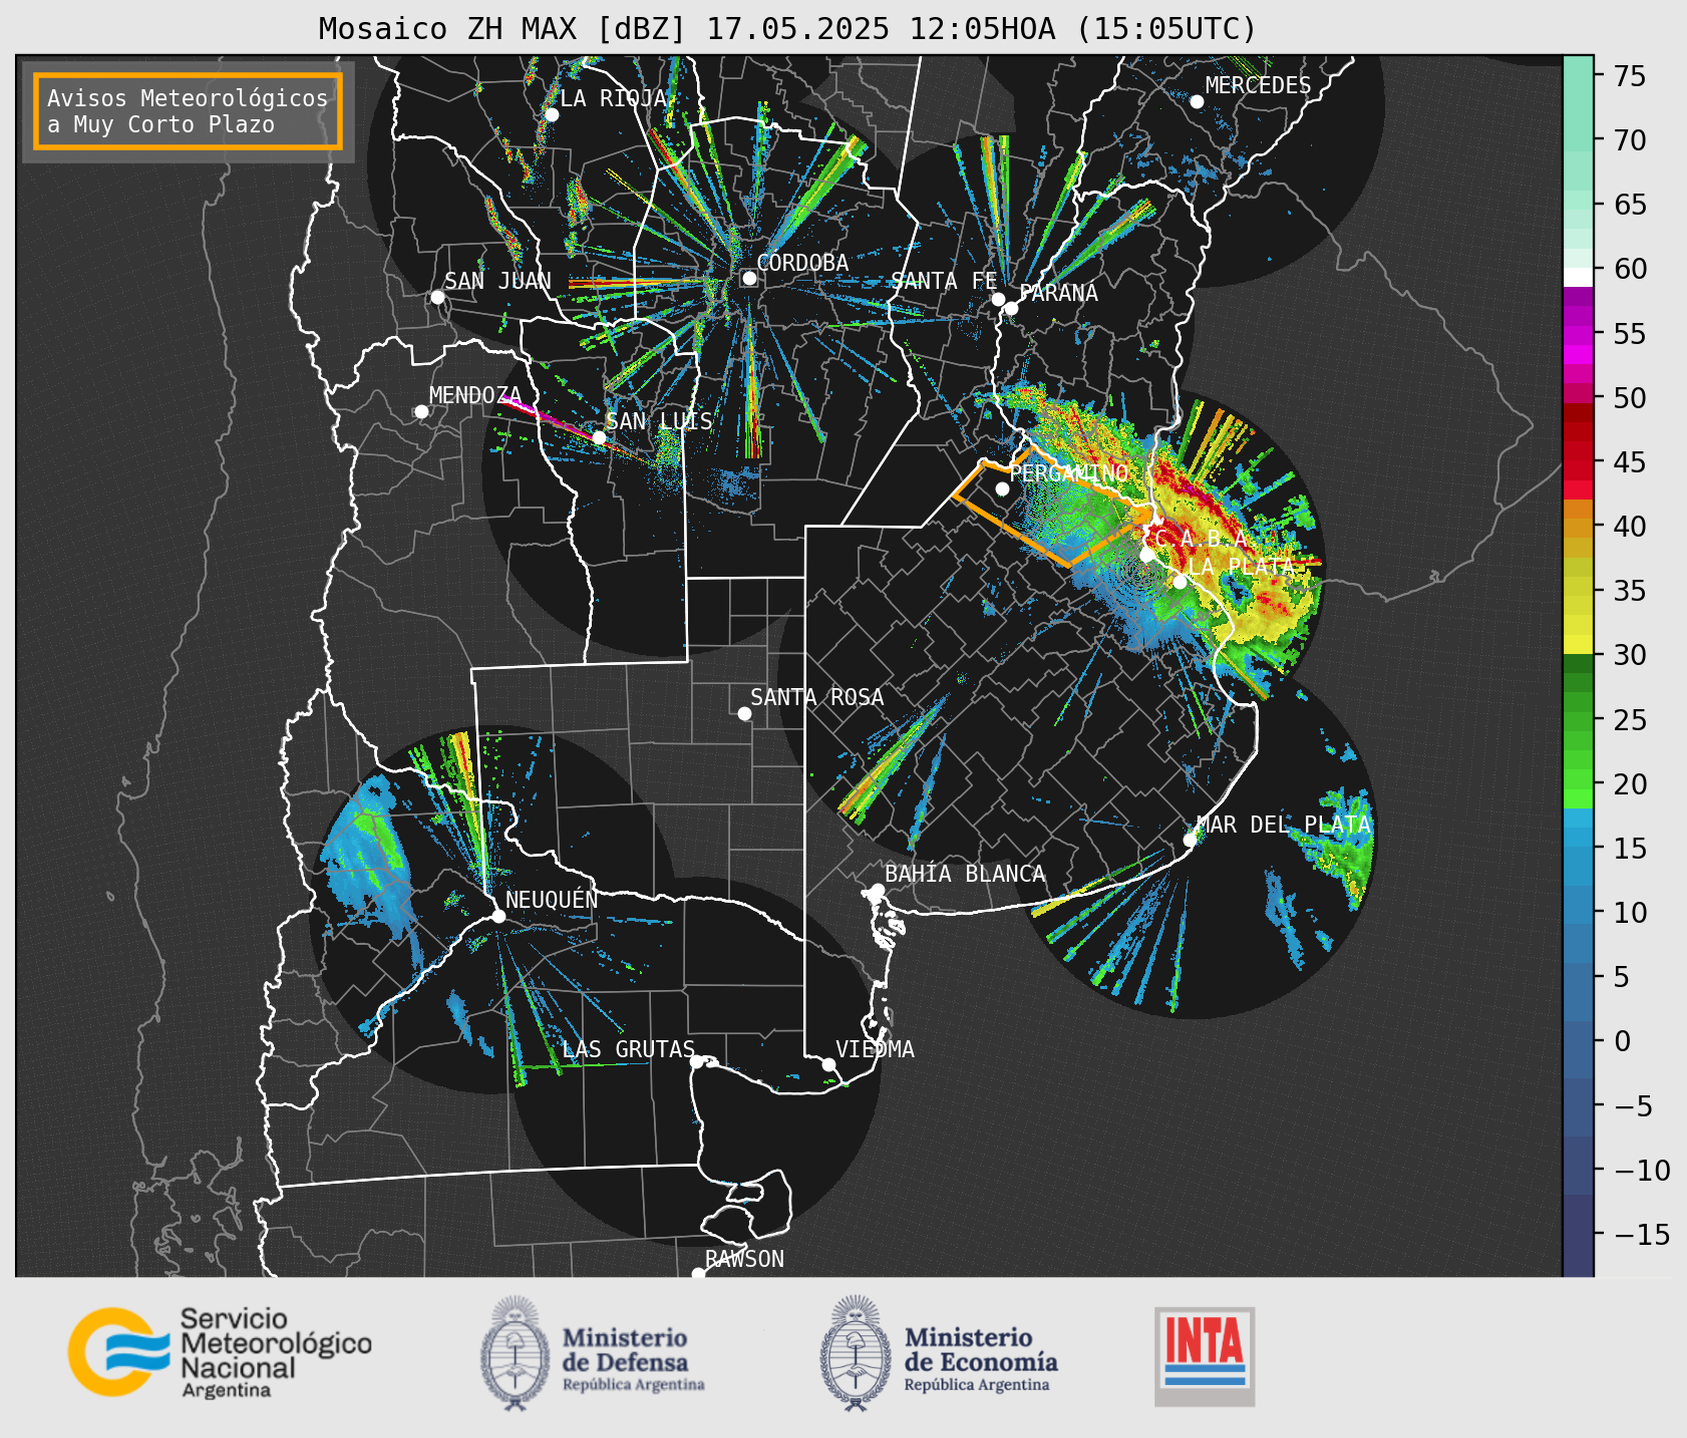Click the SANTA ROSA city label
The width and height of the screenshot is (1687, 1438).
click(817, 697)
